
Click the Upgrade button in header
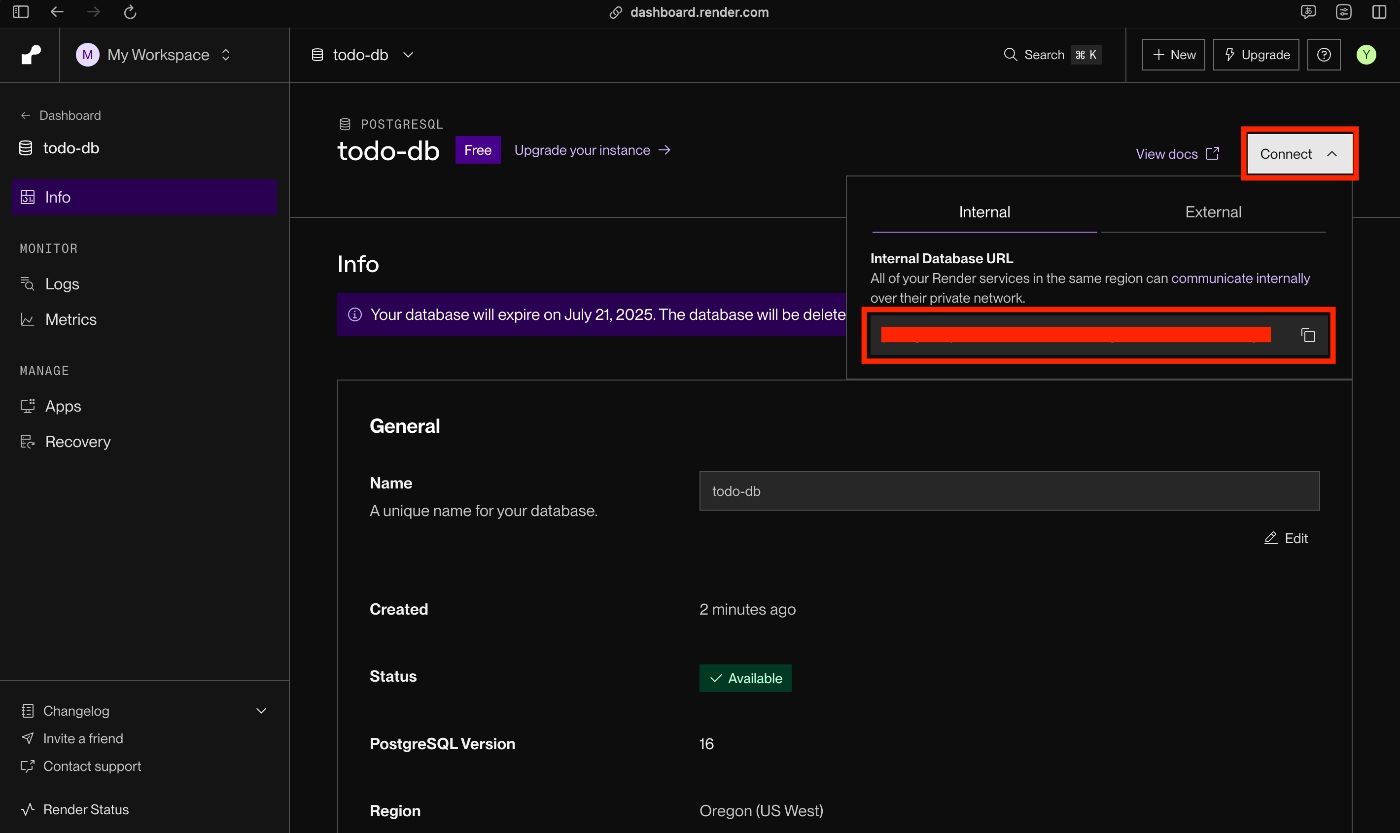point(1256,55)
